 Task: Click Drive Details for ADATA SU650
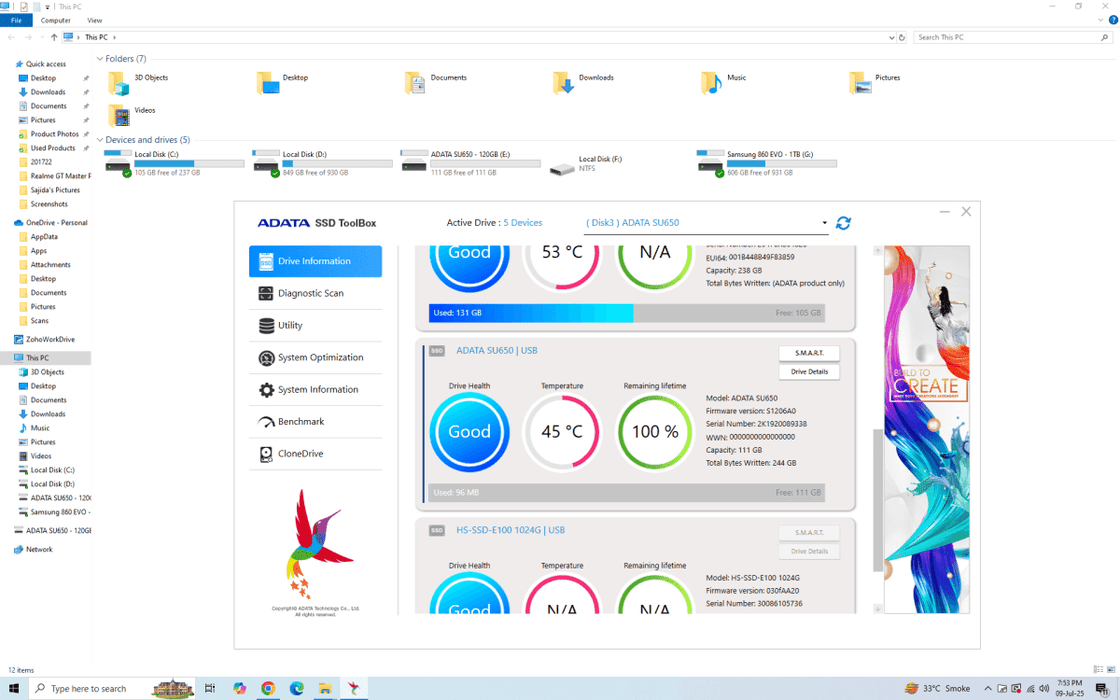coord(808,372)
